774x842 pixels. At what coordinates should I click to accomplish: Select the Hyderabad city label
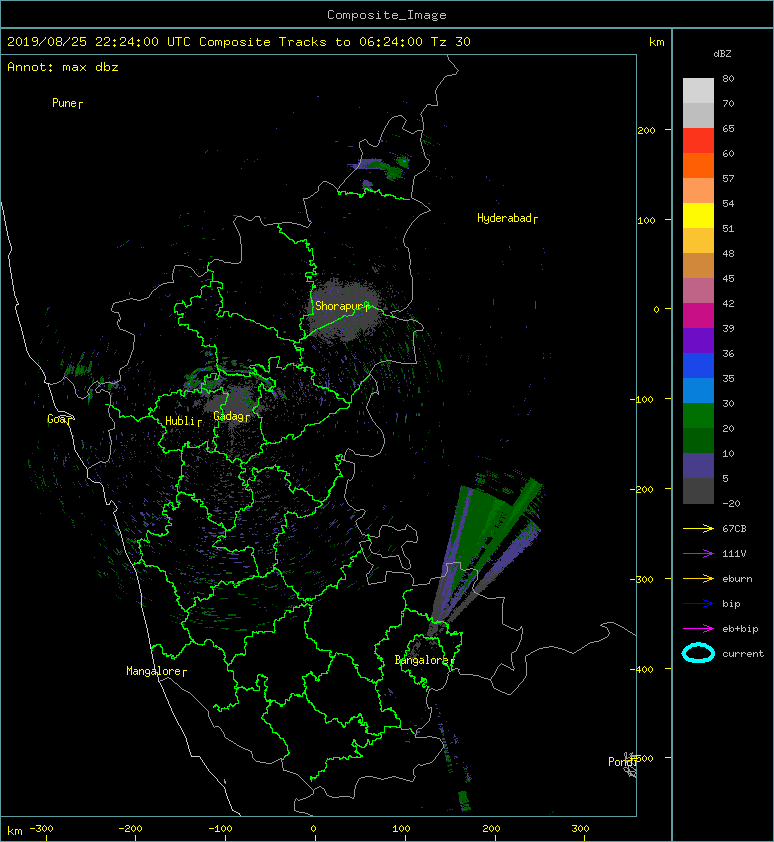[x=507, y=218]
